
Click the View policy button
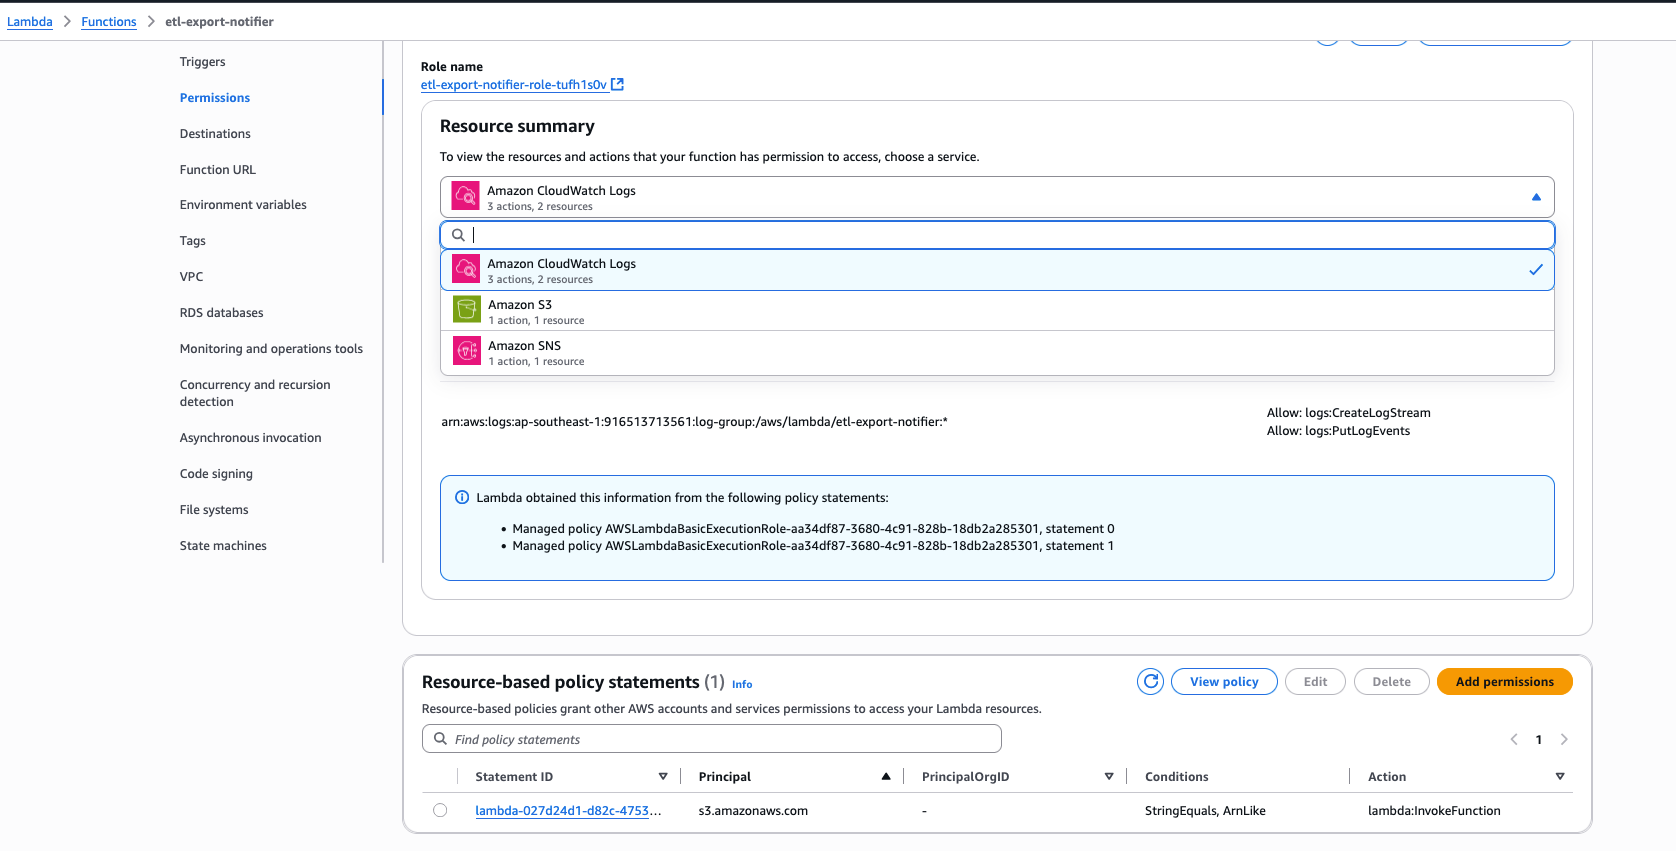(1224, 682)
